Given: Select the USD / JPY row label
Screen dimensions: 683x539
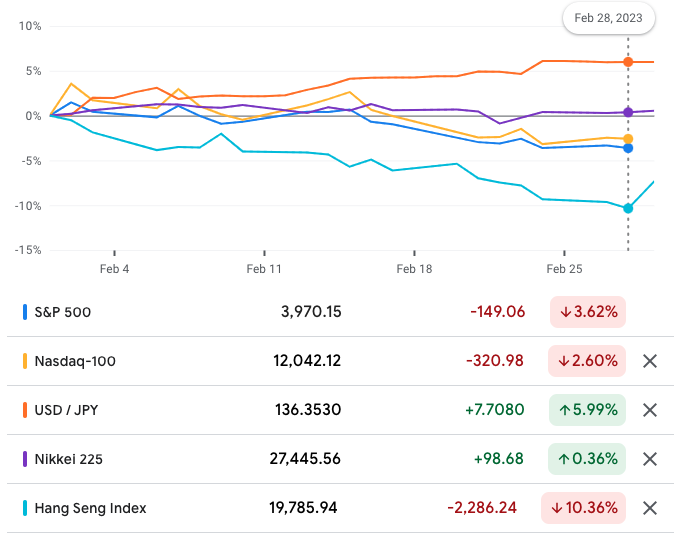Looking at the screenshot, I should pos(69,410).
